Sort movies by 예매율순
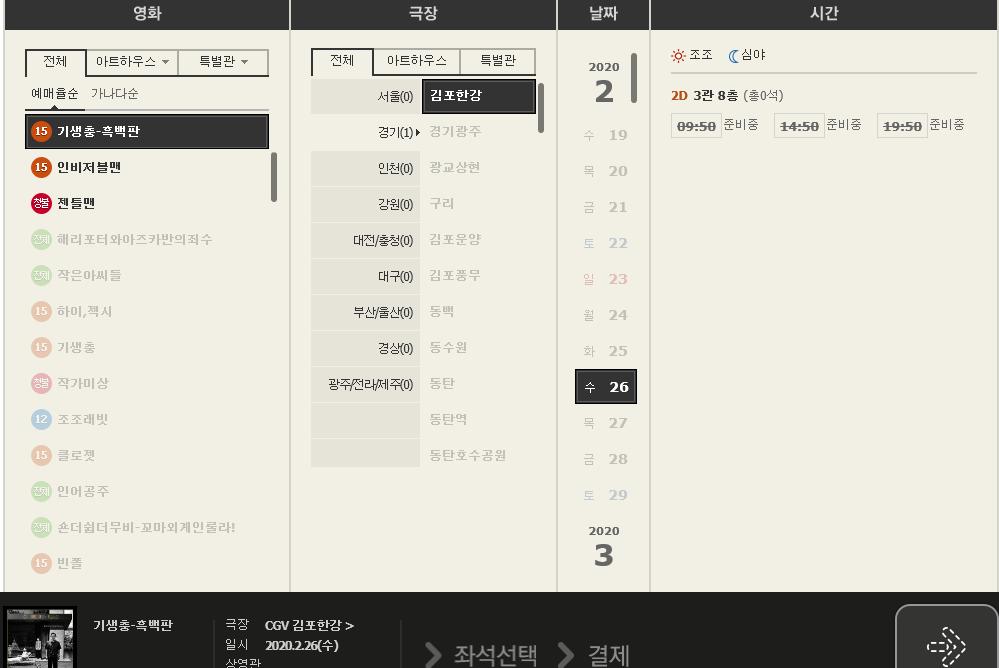Screen dimensions: 999x668 click(x=55, y=94)
